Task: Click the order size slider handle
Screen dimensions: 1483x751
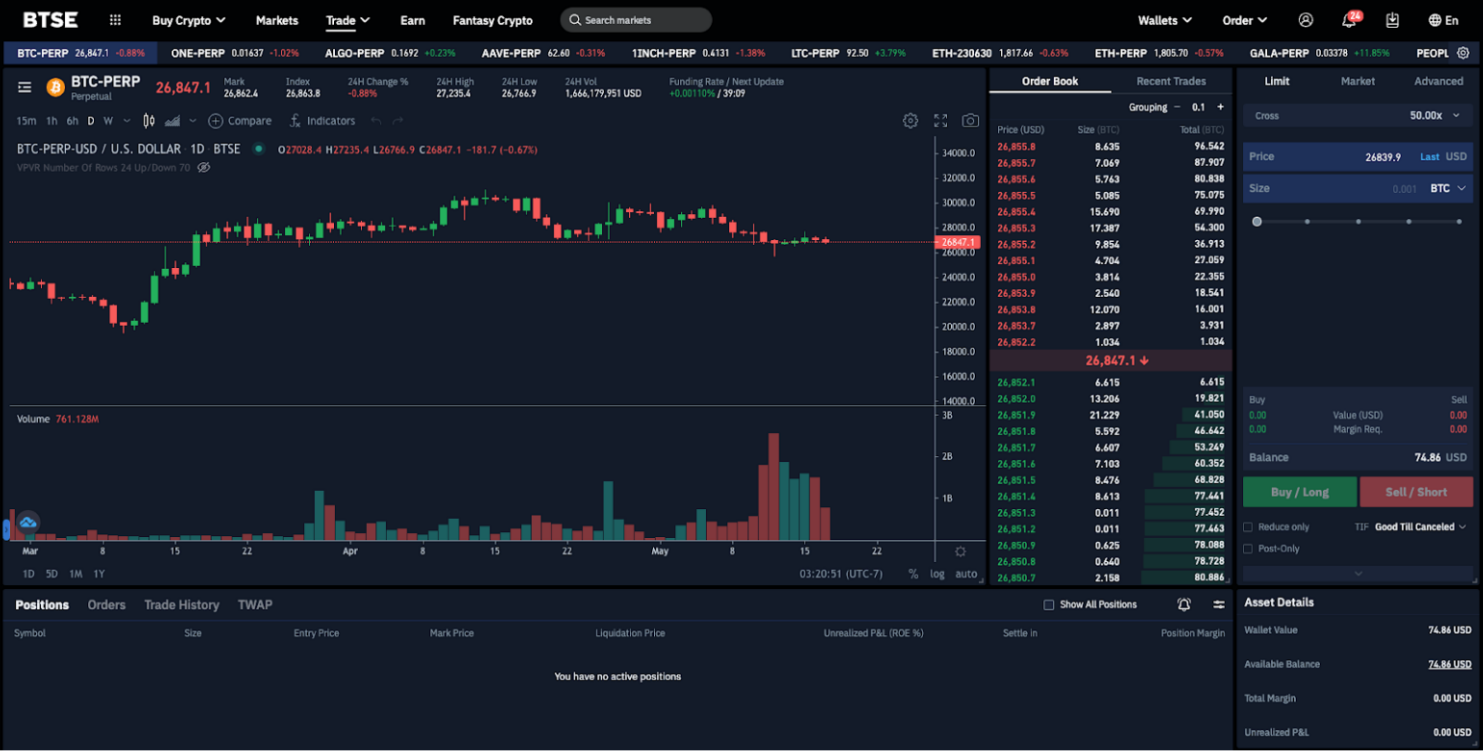Action: click(1257, 222)
